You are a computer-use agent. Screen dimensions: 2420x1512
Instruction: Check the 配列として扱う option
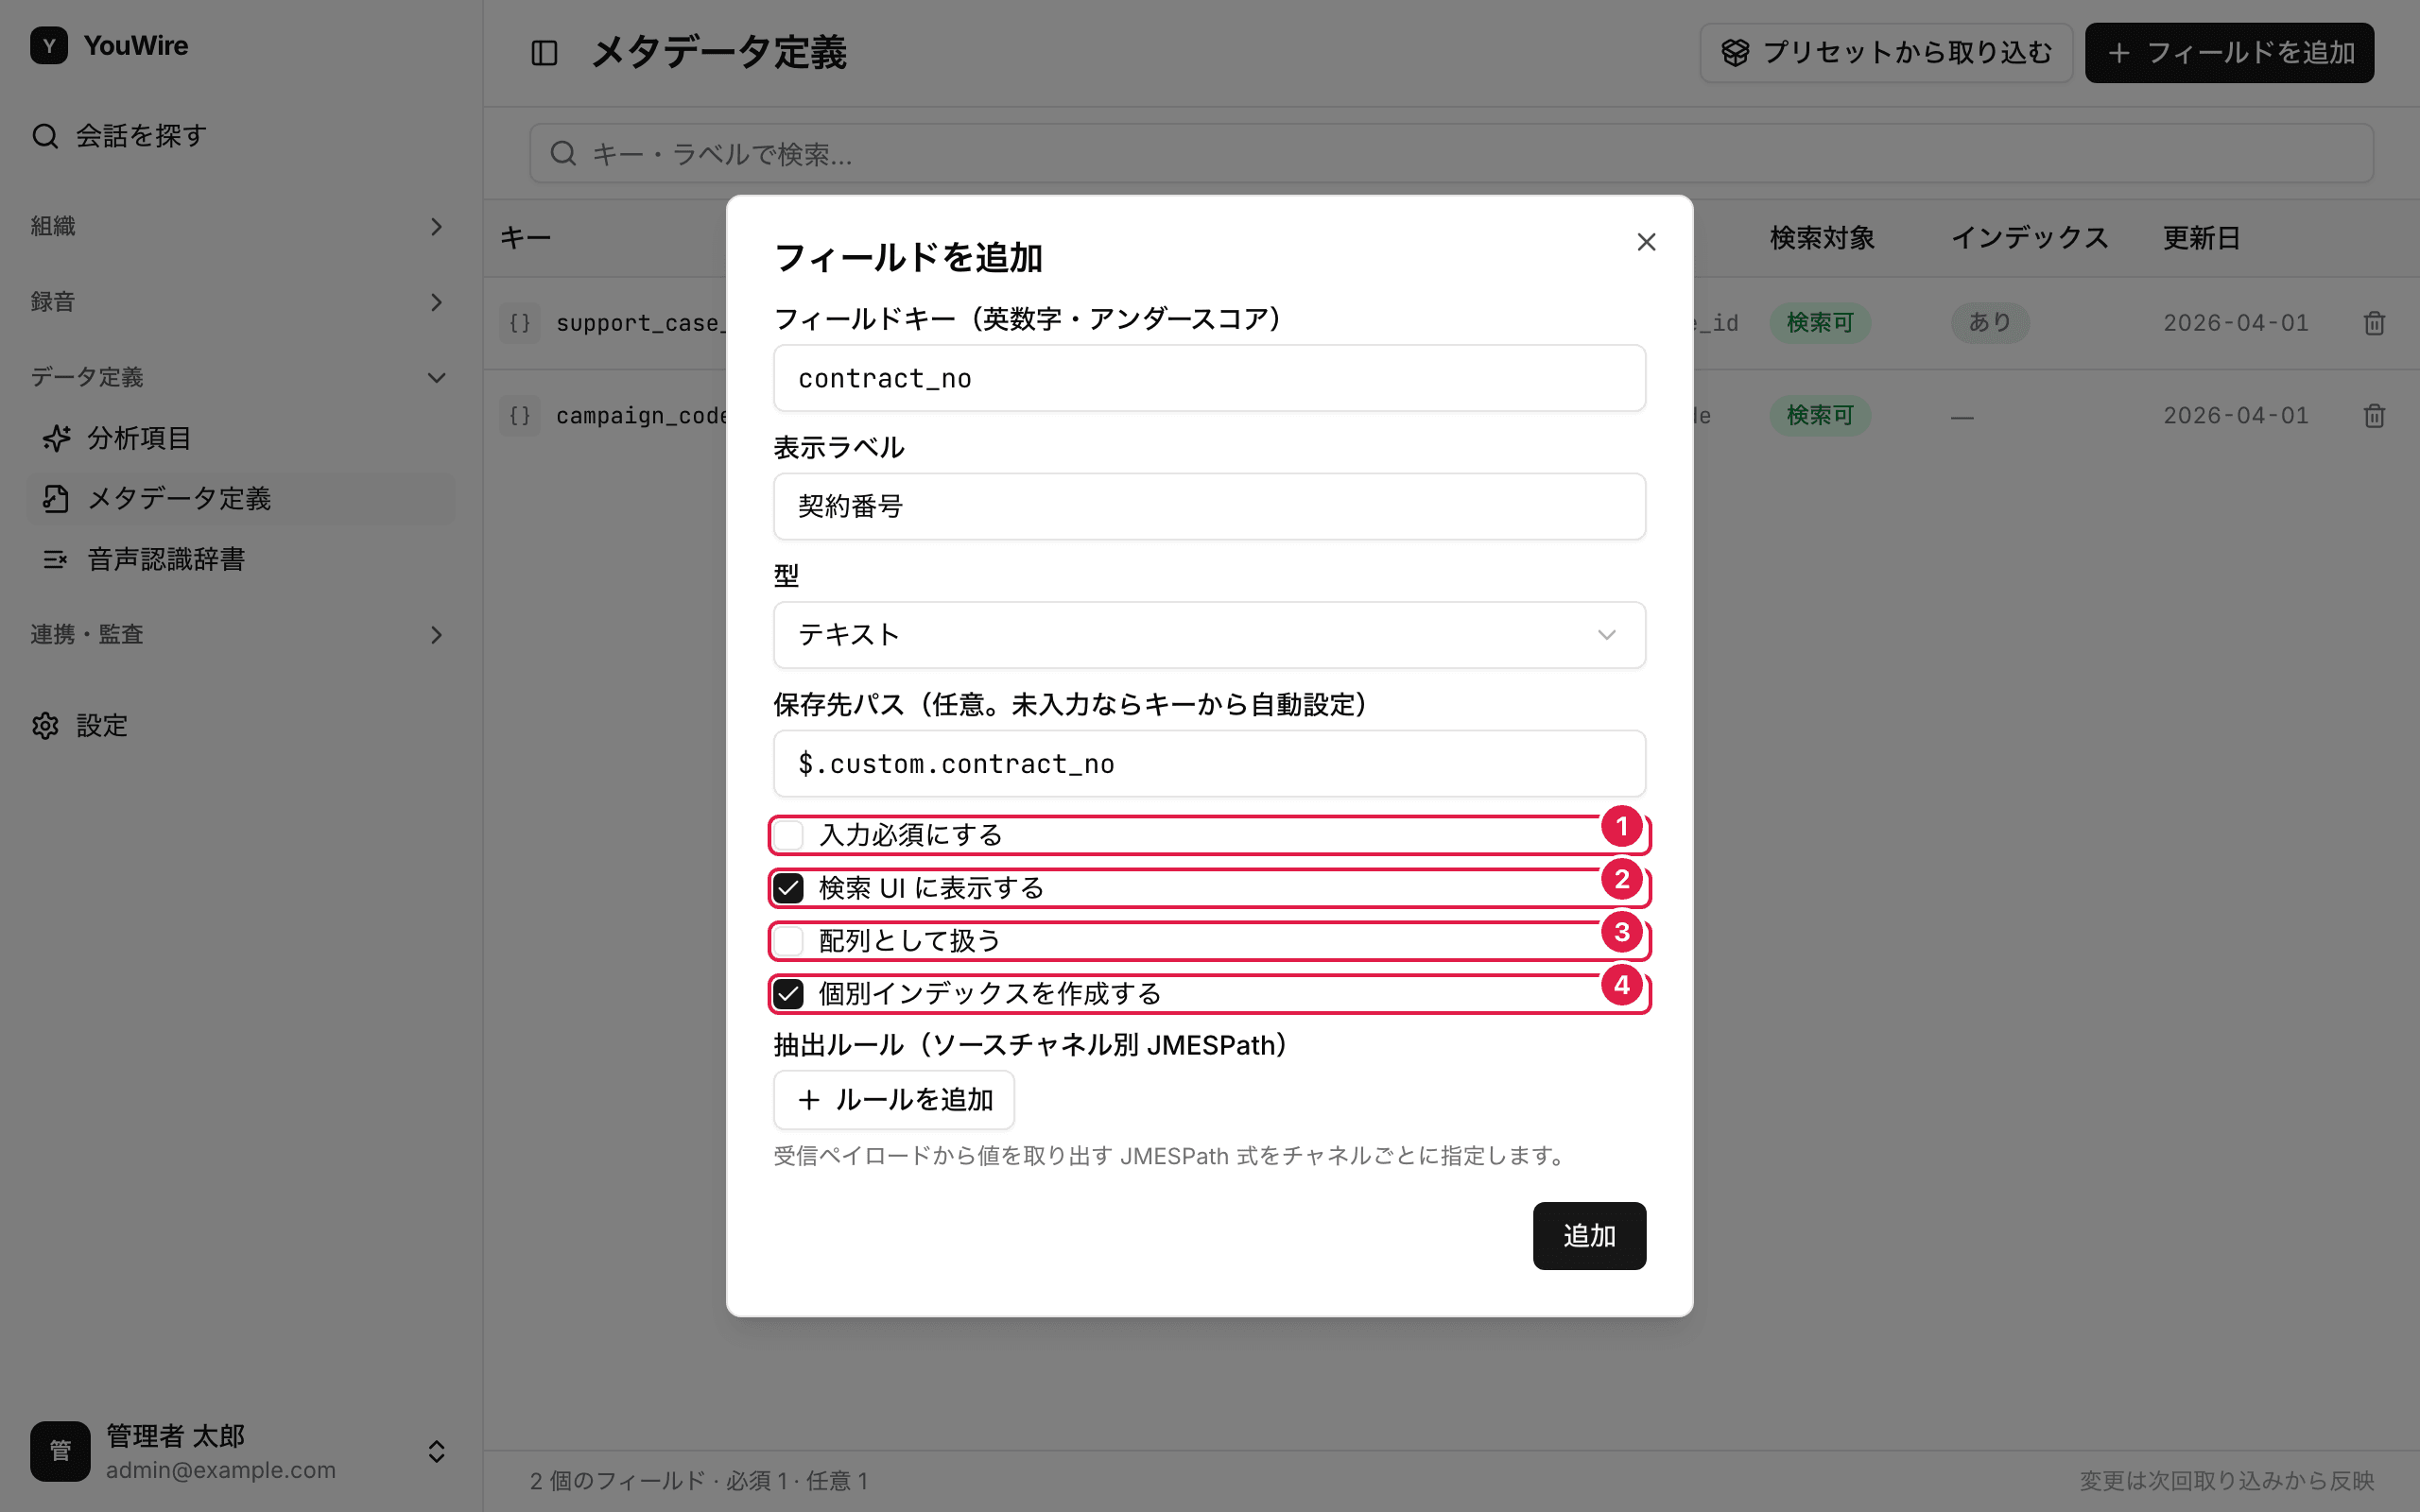(x=788, y=941)
